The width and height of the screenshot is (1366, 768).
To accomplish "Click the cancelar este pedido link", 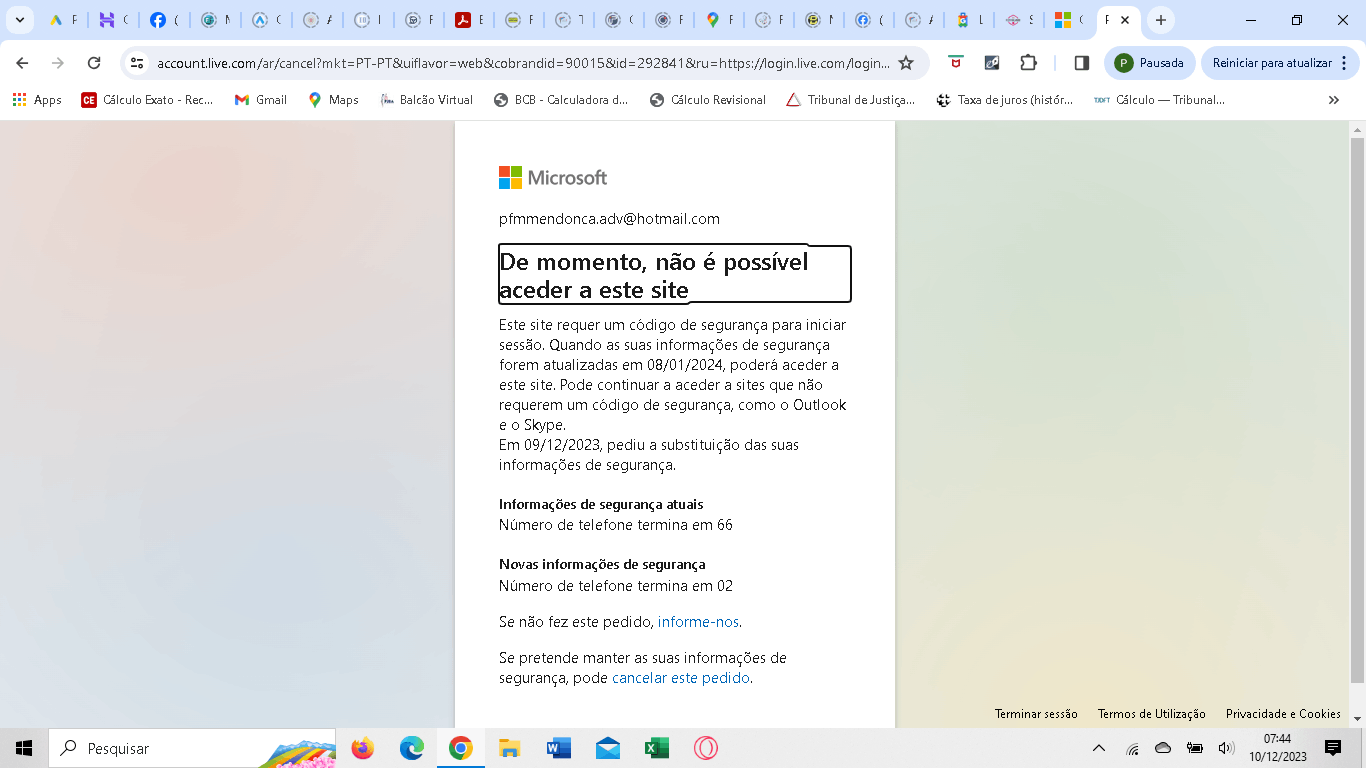I will coord(680,678).
